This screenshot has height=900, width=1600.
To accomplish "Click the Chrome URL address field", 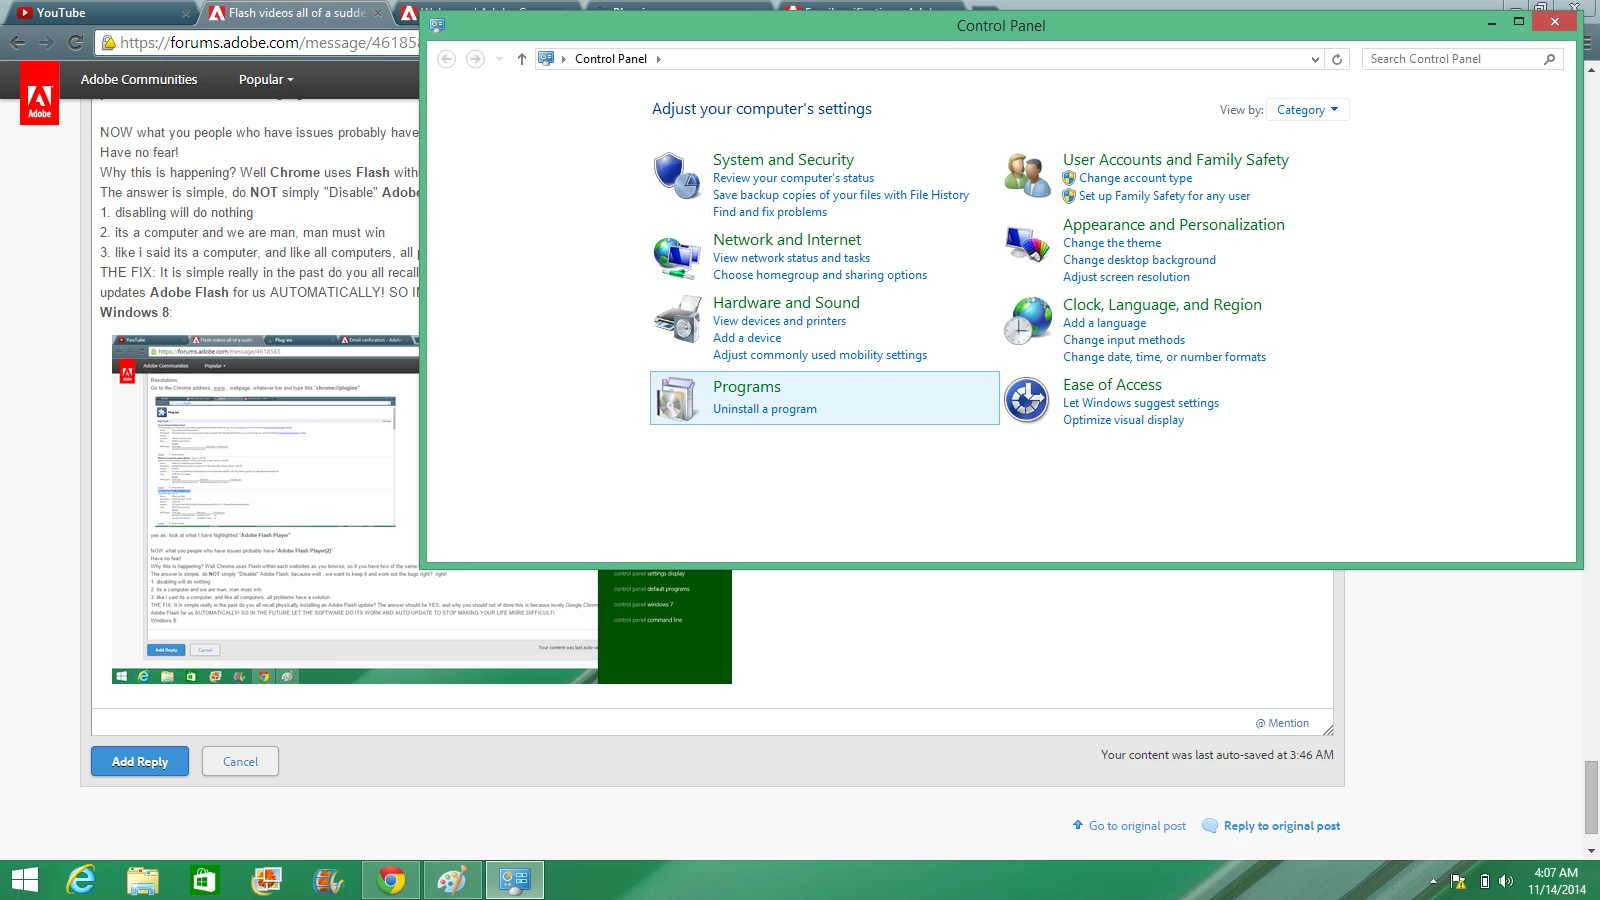I will [260, 42].
